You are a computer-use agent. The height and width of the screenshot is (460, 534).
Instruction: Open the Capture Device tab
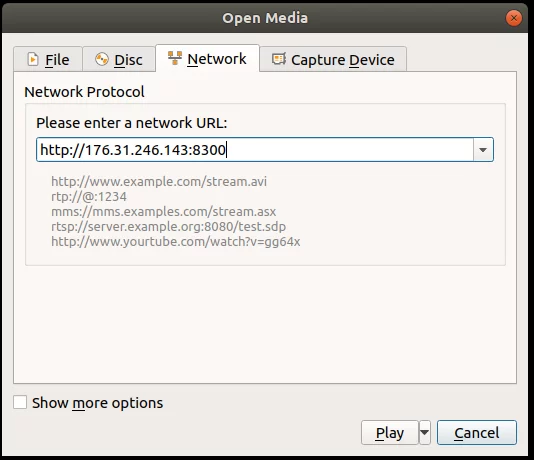click(x=333, y=59)
